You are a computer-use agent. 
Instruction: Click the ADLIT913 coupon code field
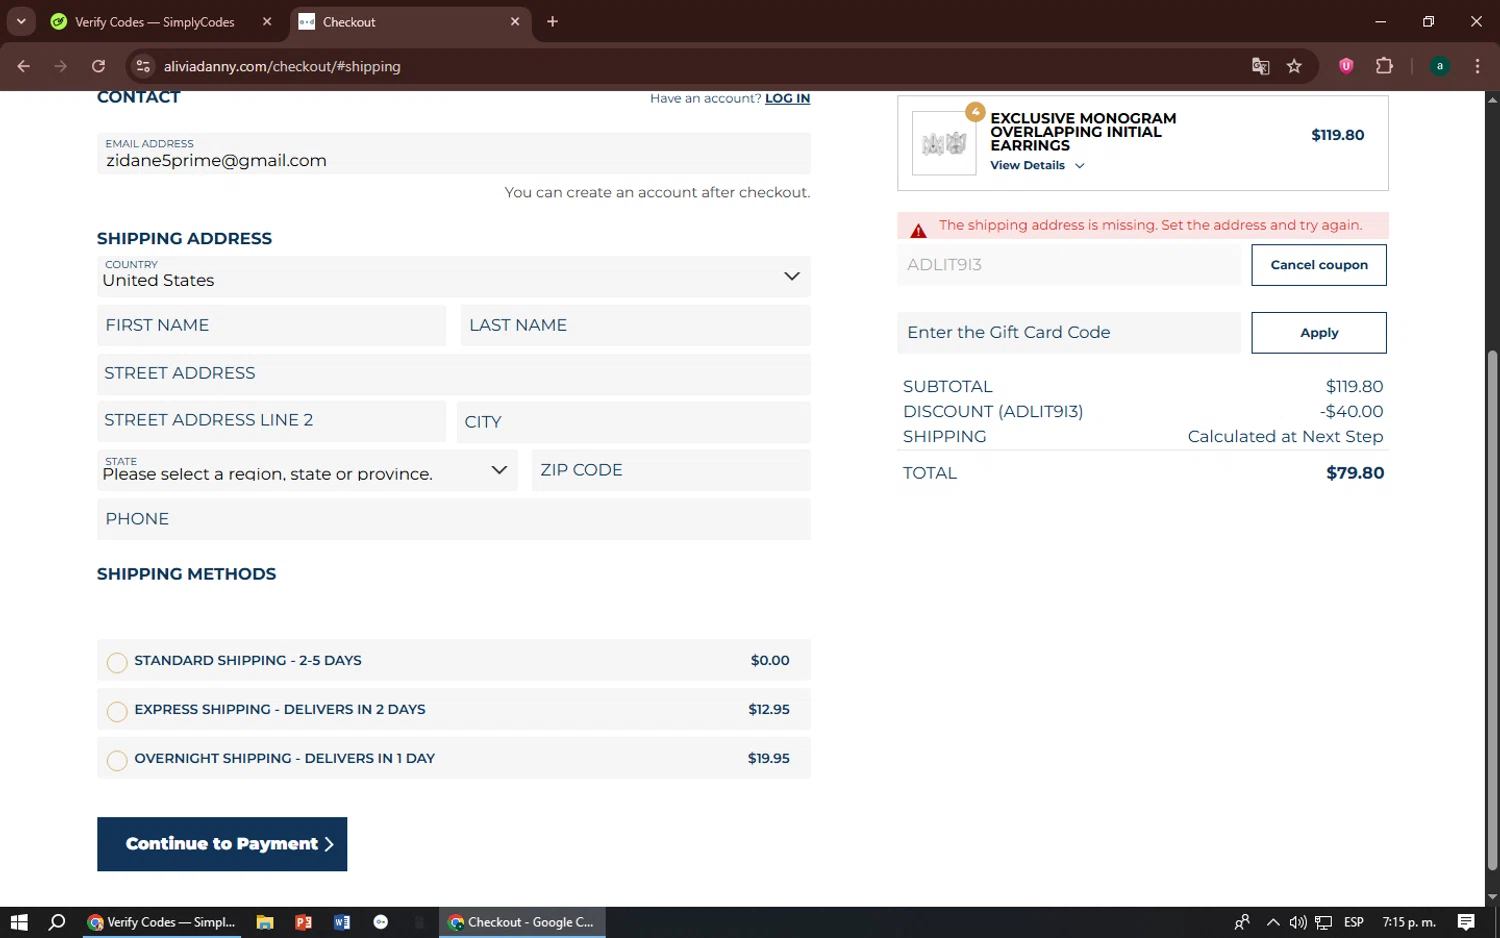click(1069, 265)
